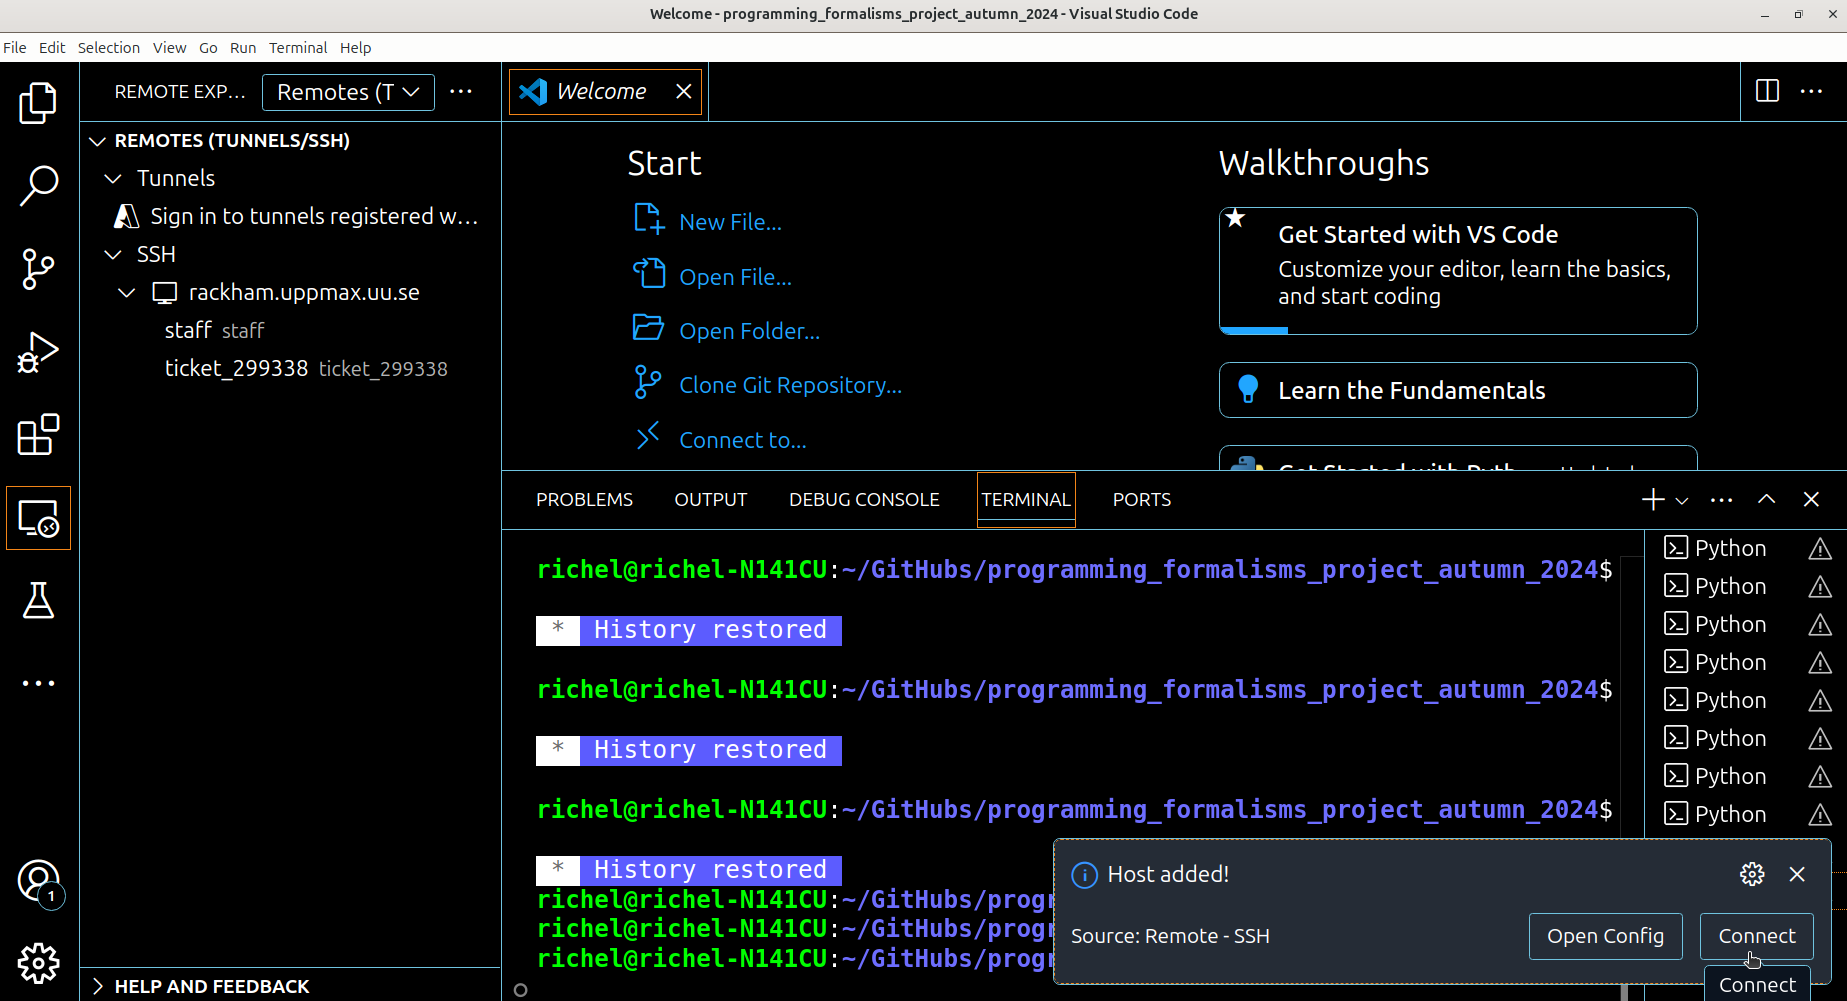Open the Testing flask view
This screenshot has width=1847, height=1001.
click(x=38, y=601)
